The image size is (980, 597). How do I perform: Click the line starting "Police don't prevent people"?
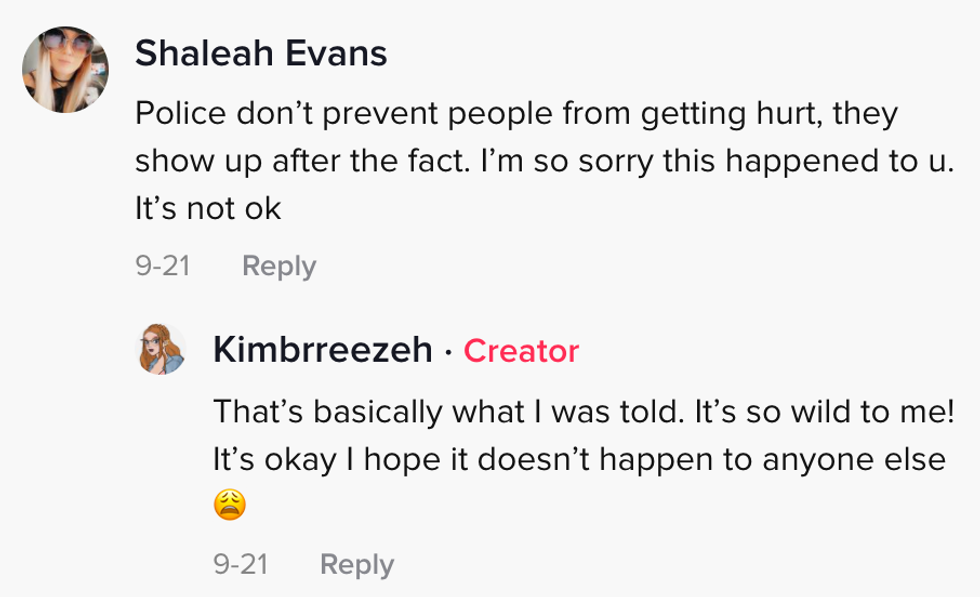[x=516, y=115]
